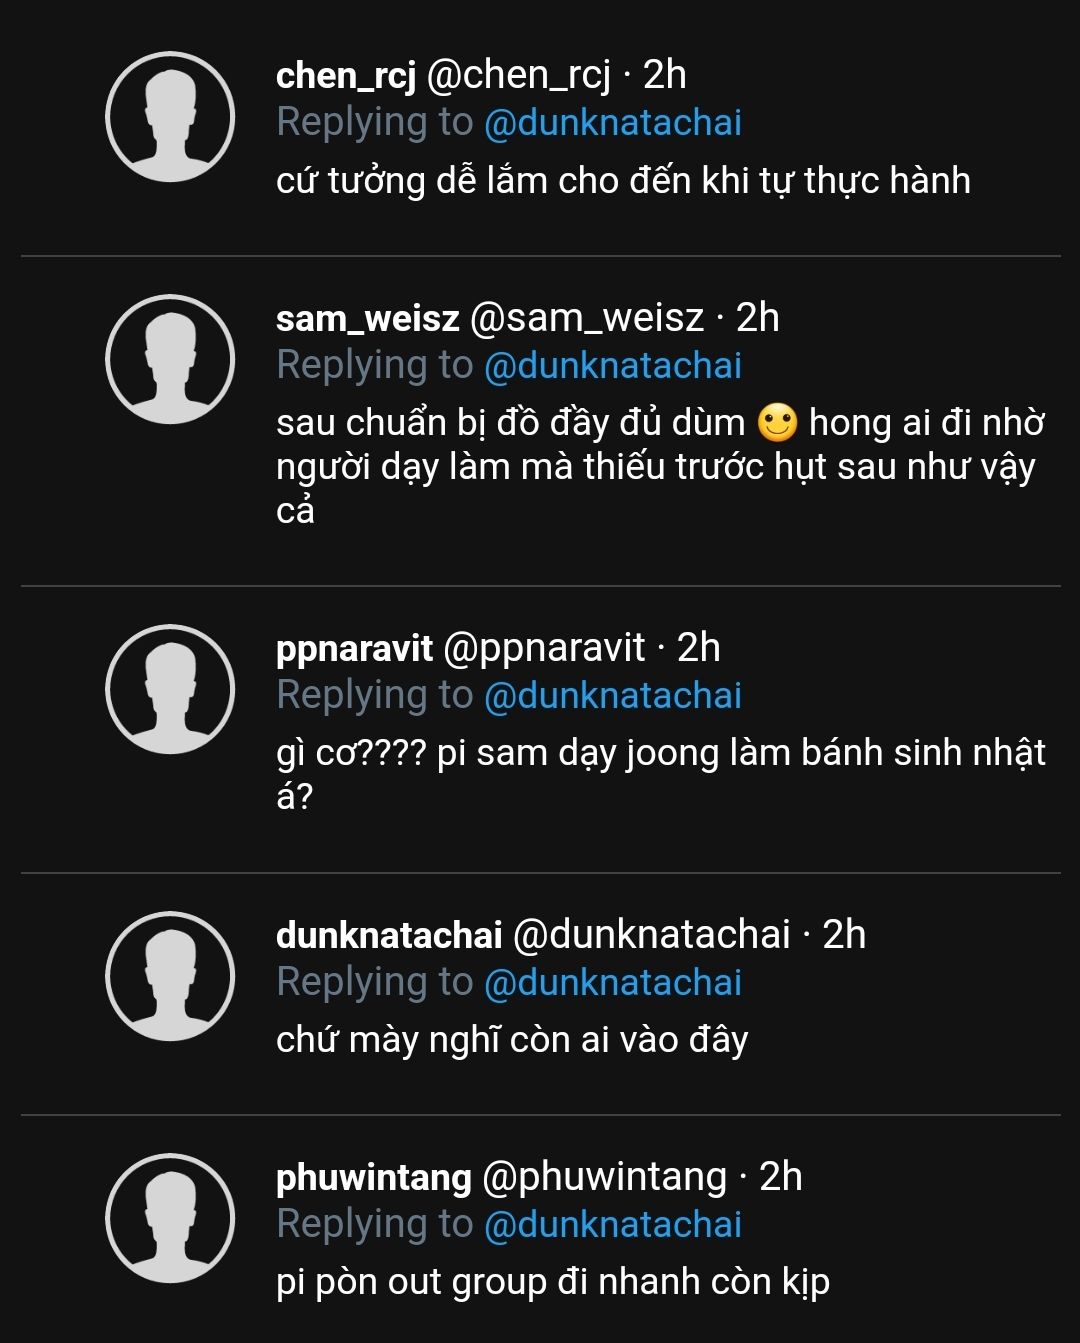The height and width of the screenshot is (1343, 1080).
Task: Open dunknatachai's profile avatar
Action: pos(170,977)
